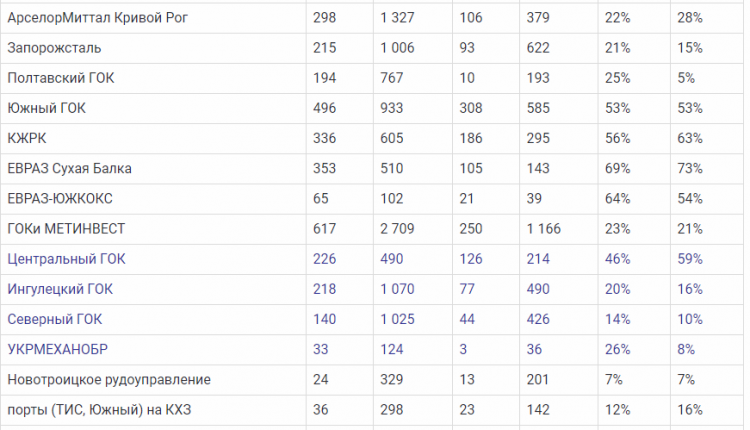Click the 59% value in Центральный ГОК row
The width and height of the screenshot is (750, 430).
pyautogui.click(x=690, y=259)
